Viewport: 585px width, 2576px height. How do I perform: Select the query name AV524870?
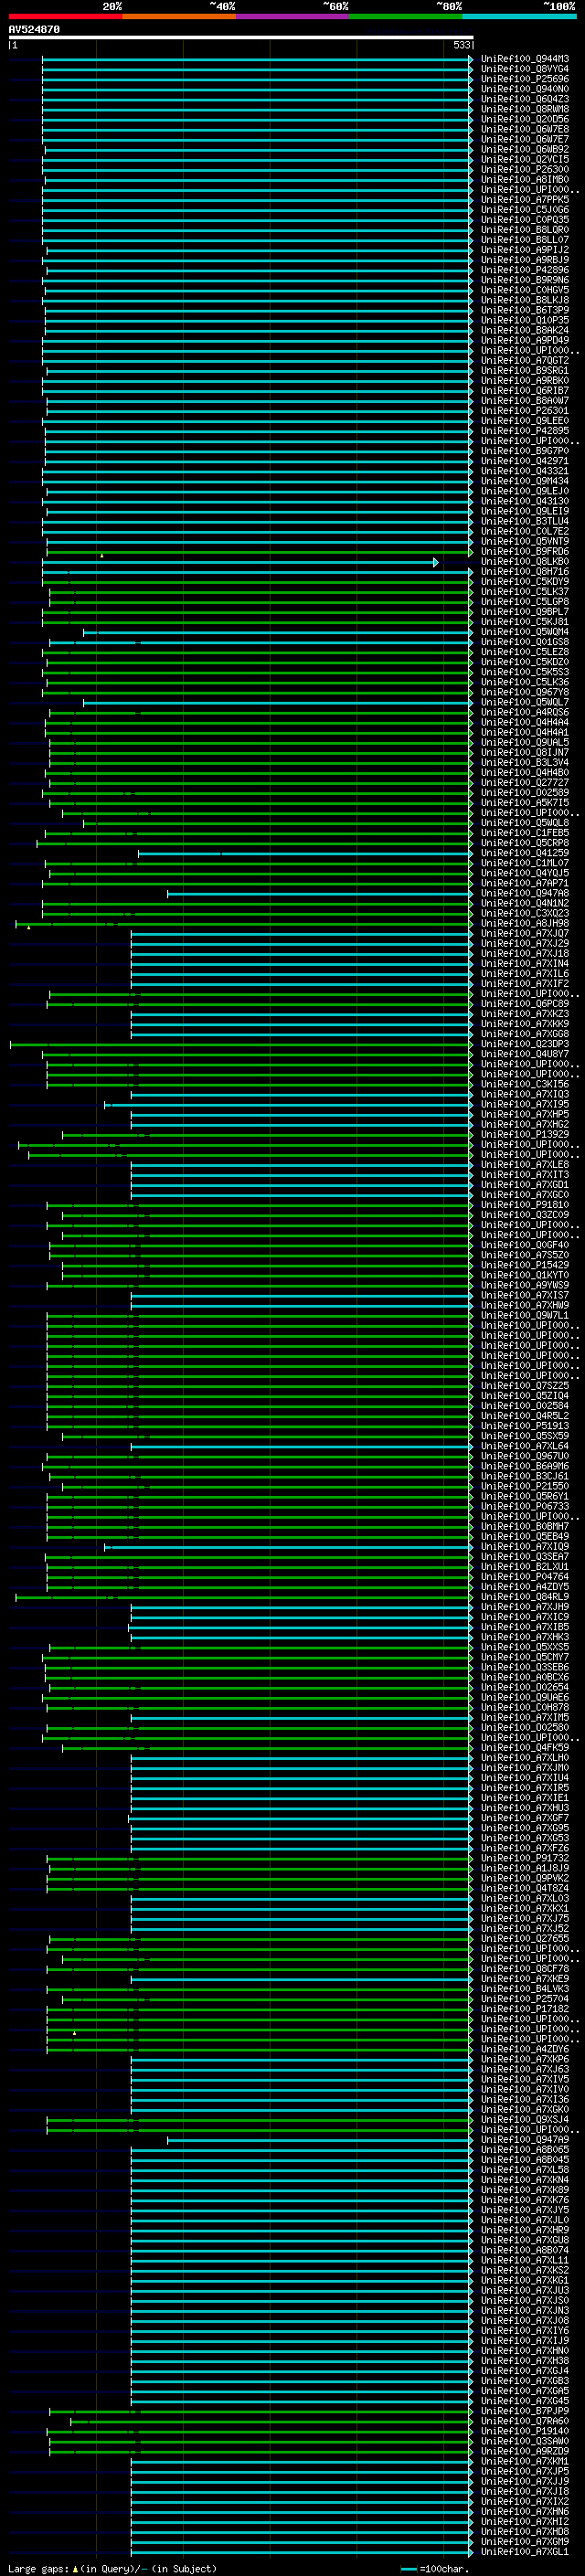click(34, 29)
